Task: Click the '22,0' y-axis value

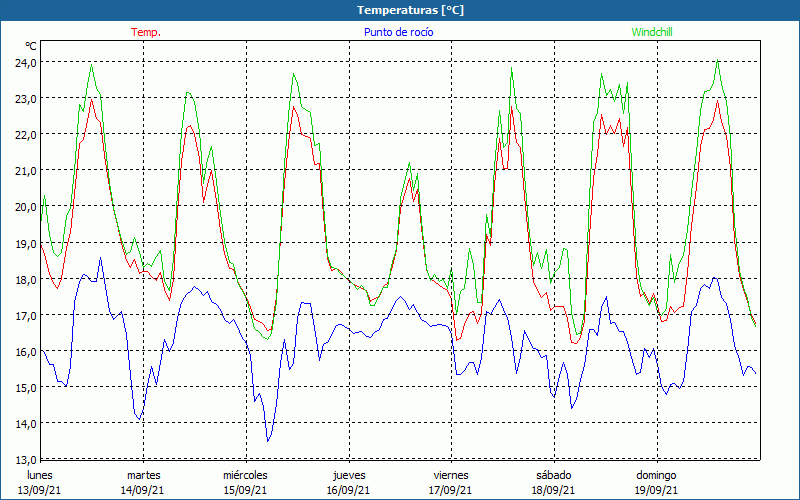Action: pyautogui.click(x=26, y=135)
